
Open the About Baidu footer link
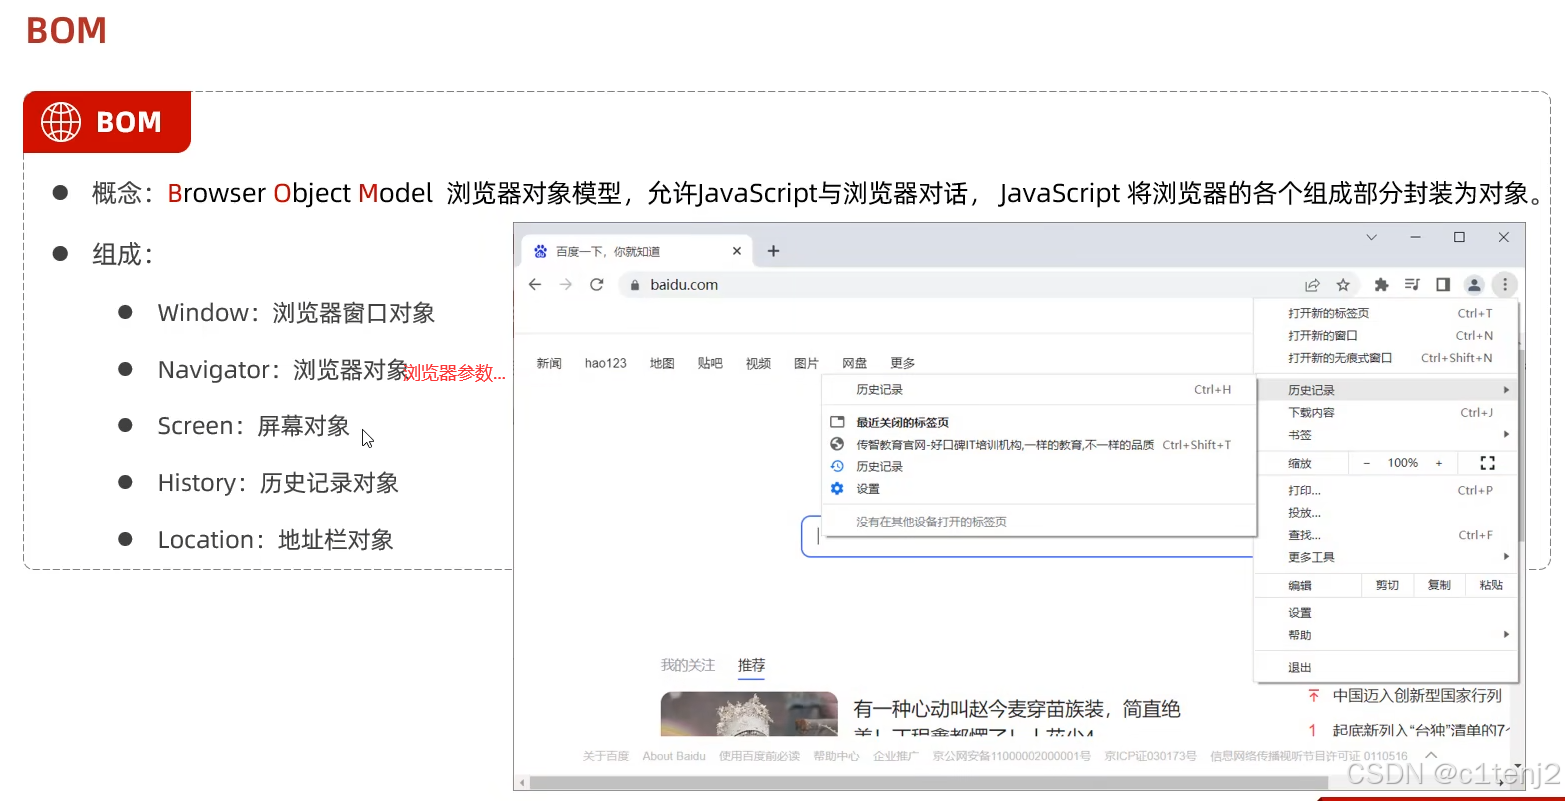click(674, 755)
